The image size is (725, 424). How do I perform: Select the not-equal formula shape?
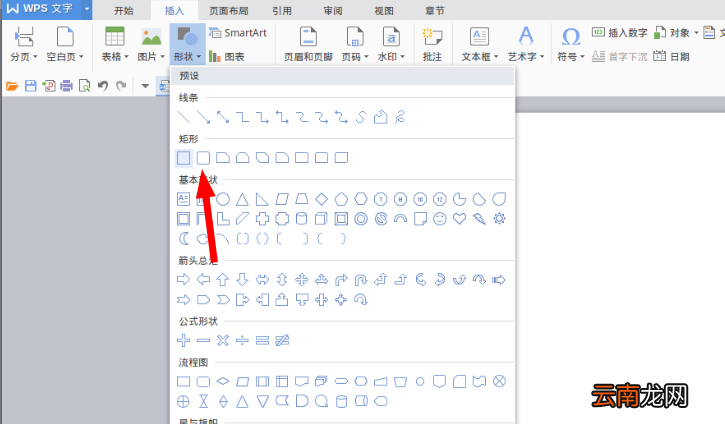point(282,341)
